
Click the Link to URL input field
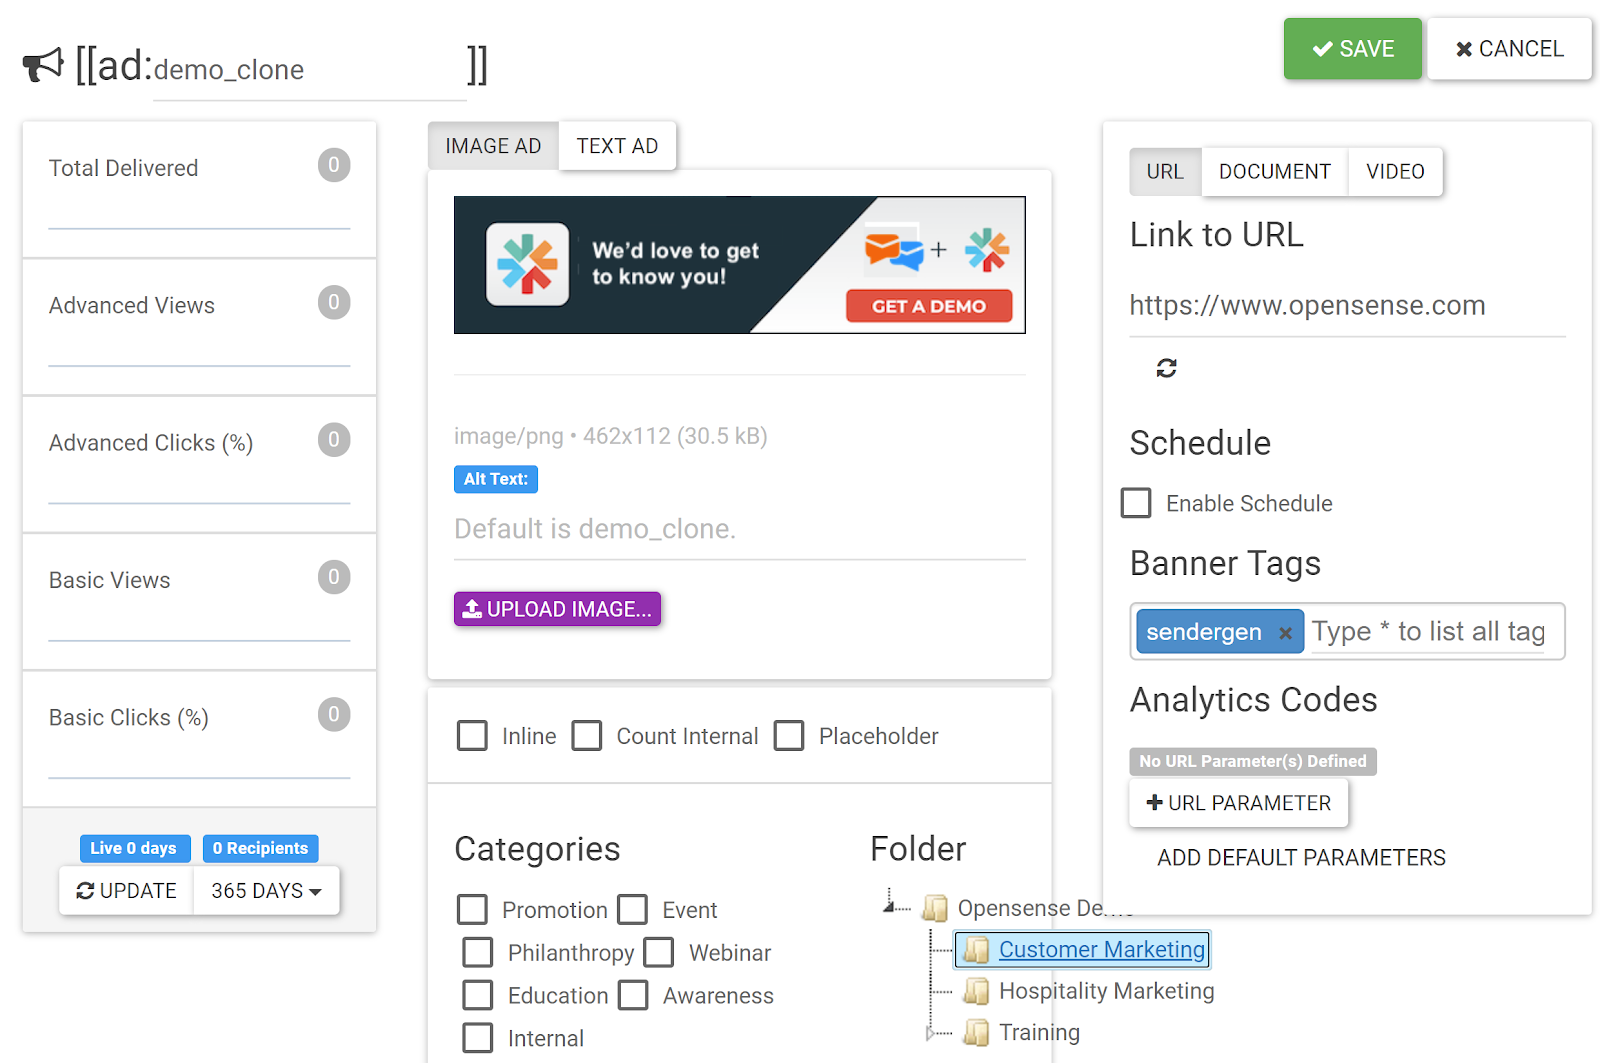tap(1347, 306)
